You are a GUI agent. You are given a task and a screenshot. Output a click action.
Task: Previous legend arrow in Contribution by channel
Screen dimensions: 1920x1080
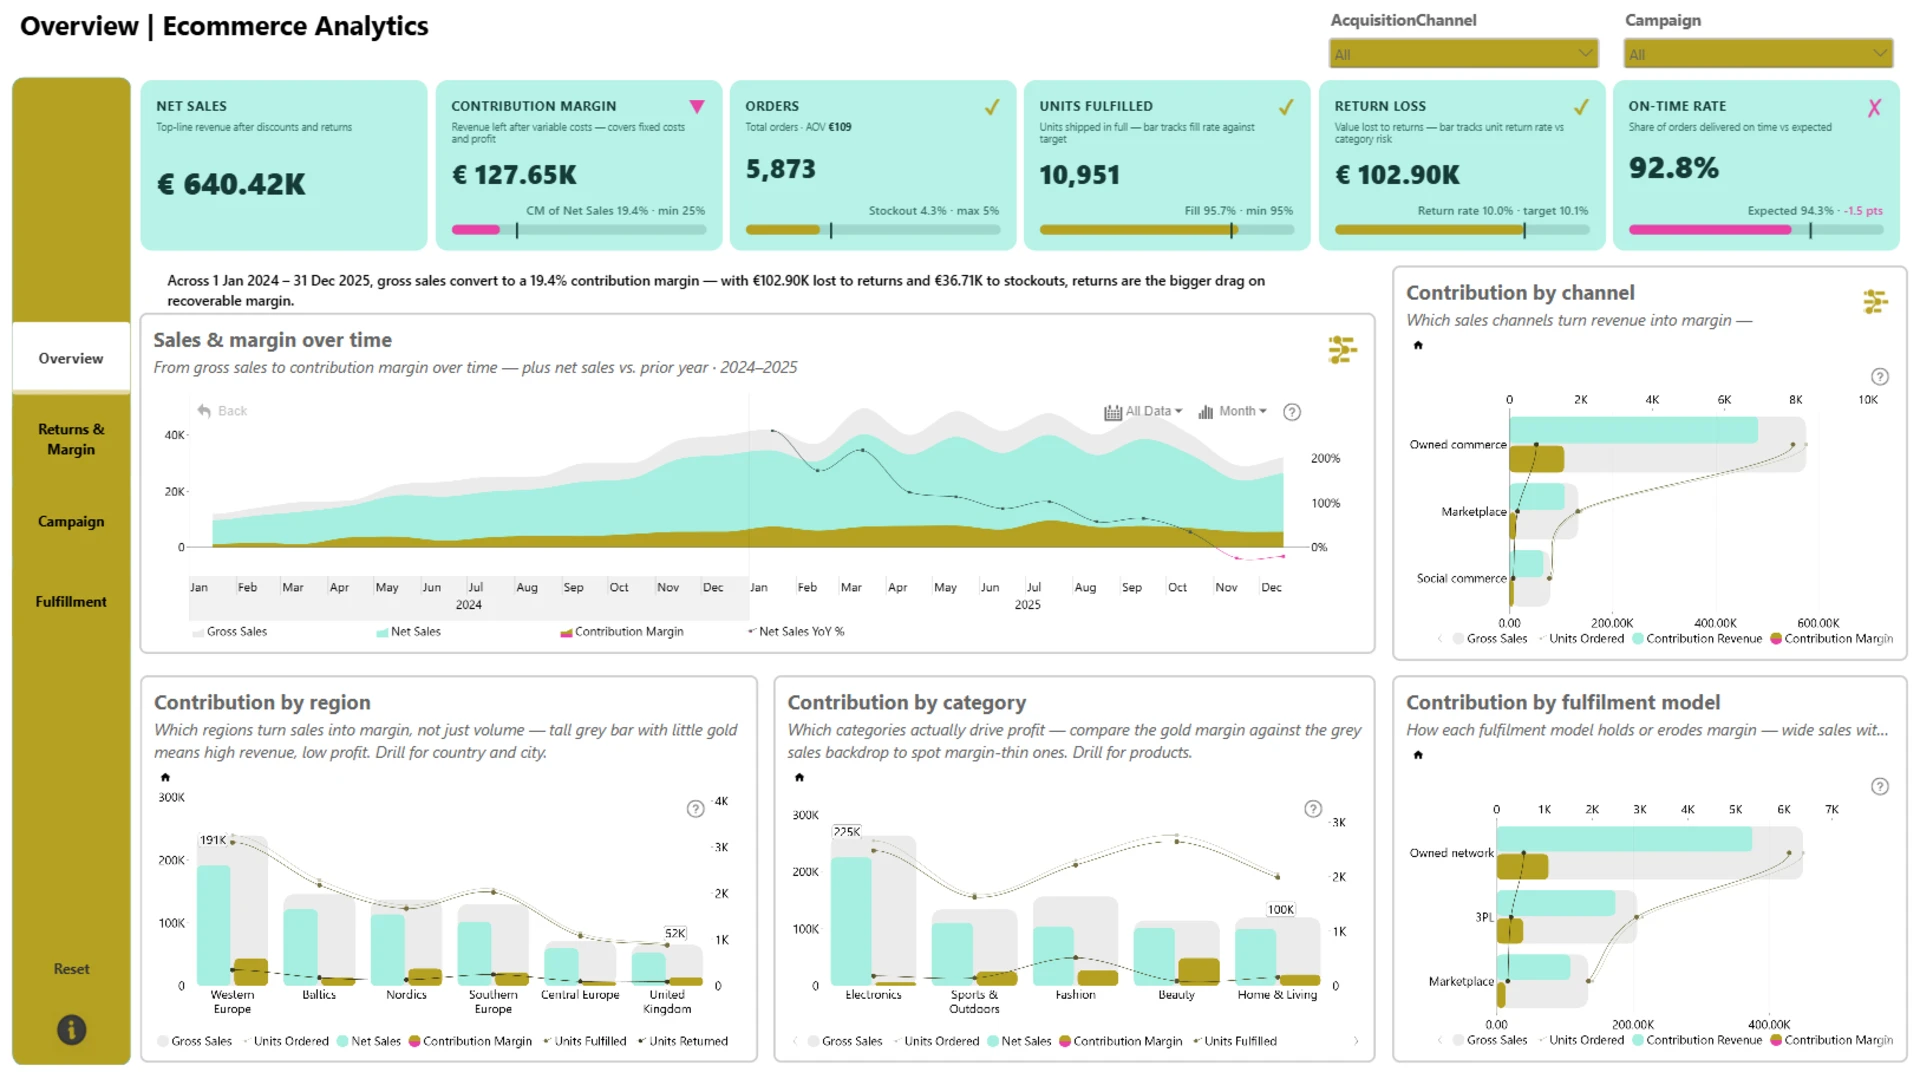tap(1440, 639)
